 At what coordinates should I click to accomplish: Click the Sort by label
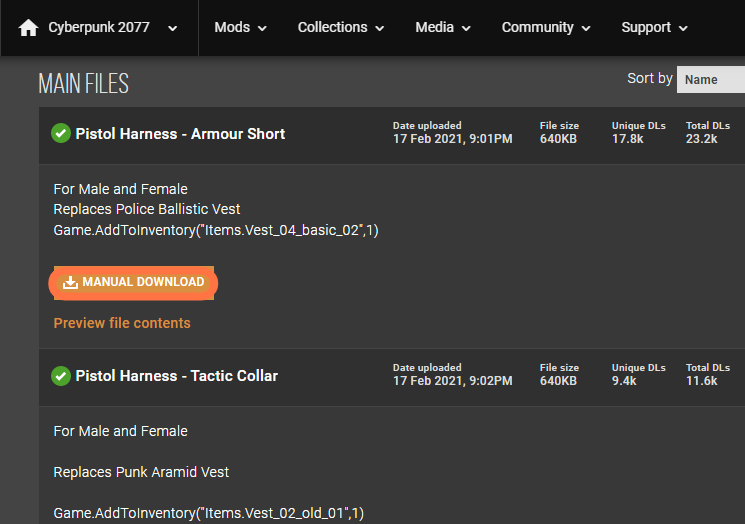pyautogui.click(x=649, y=78)
